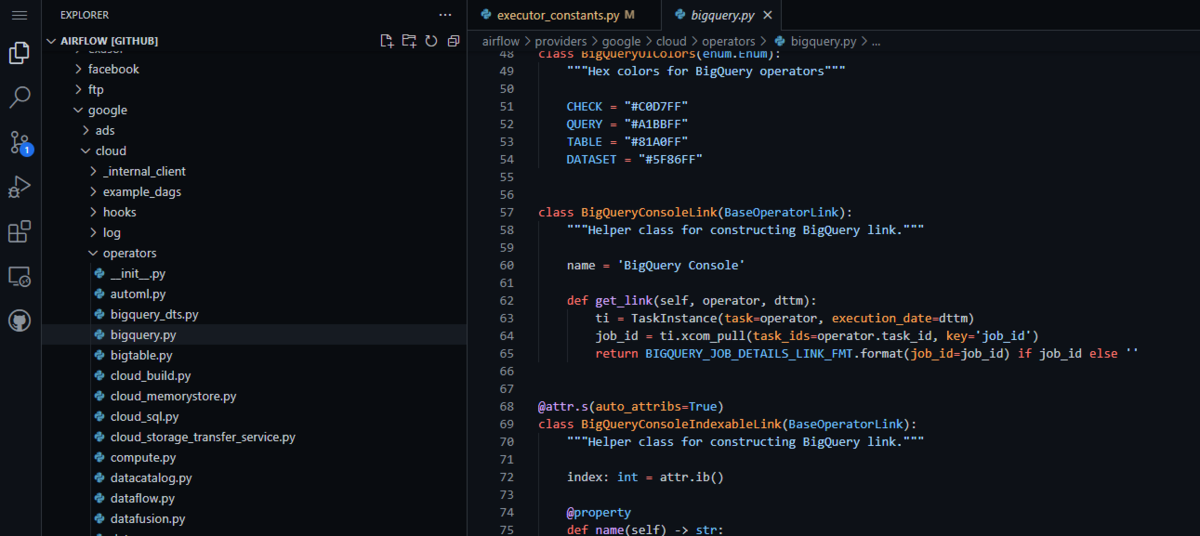Close the bigquery.py editor tab
Viewport: 1200px width, 536px height.
[x=768, y=15]
